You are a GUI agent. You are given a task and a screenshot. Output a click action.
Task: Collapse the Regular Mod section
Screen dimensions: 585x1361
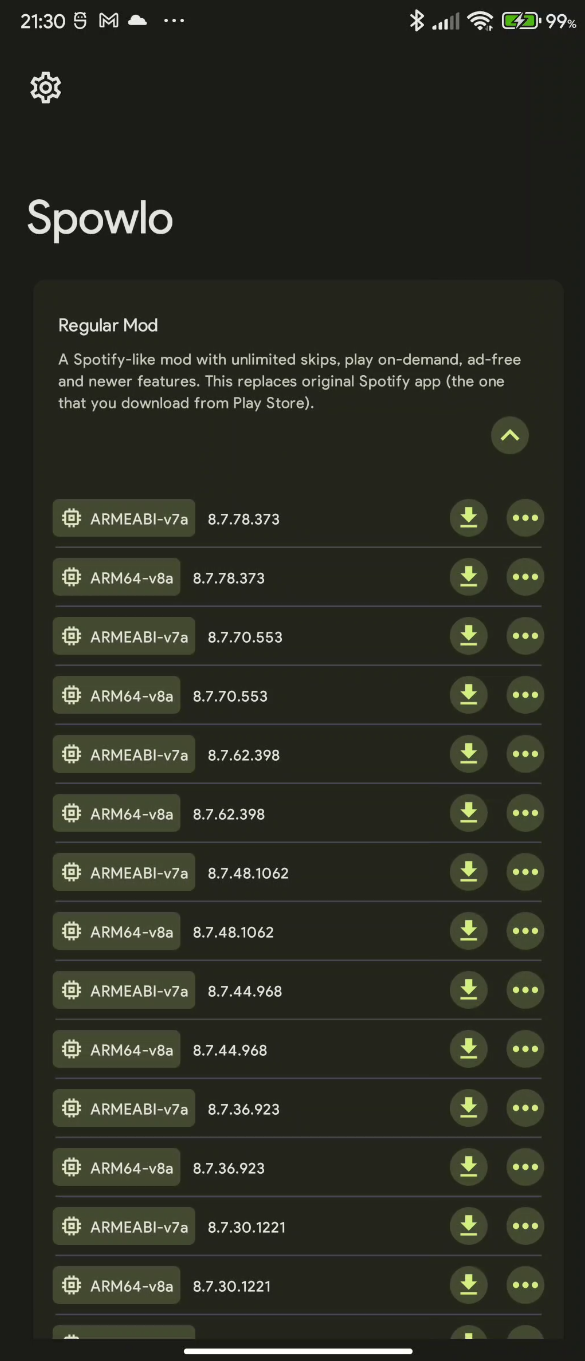[509, 435]
